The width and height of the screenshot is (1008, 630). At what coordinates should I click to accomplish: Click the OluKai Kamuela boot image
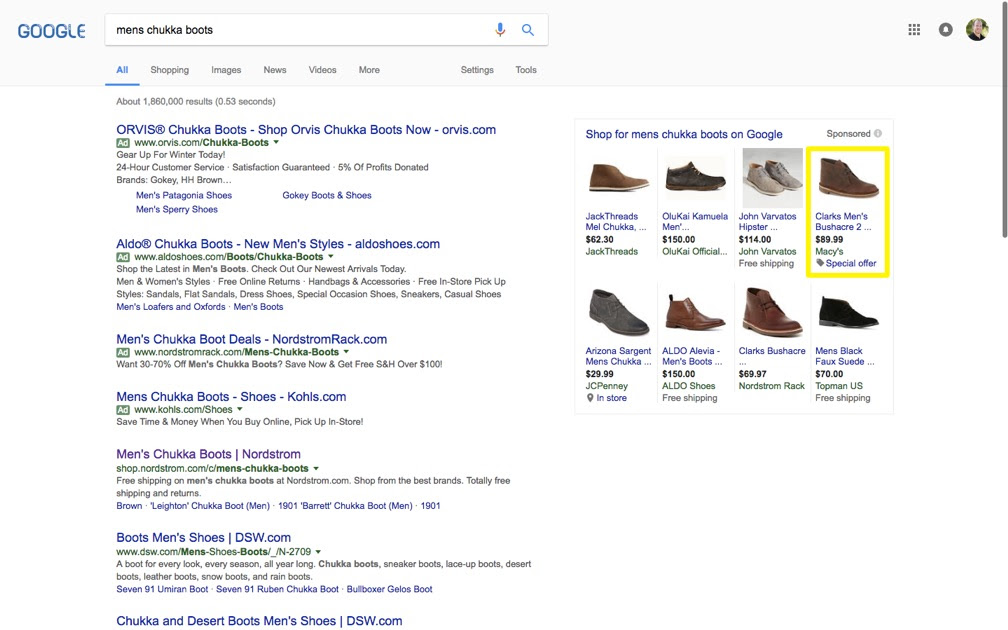coord(696,177)
